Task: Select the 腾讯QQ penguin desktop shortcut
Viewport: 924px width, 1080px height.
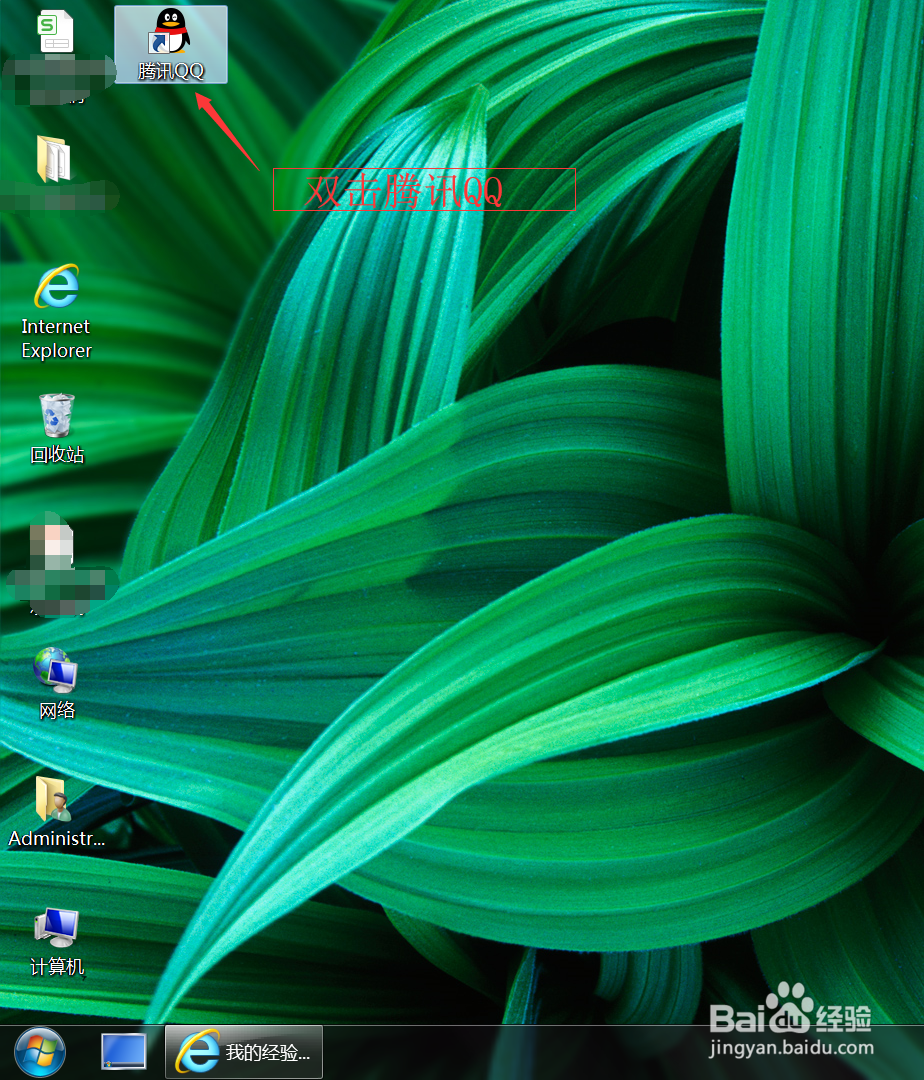Action: coord(171,44)
